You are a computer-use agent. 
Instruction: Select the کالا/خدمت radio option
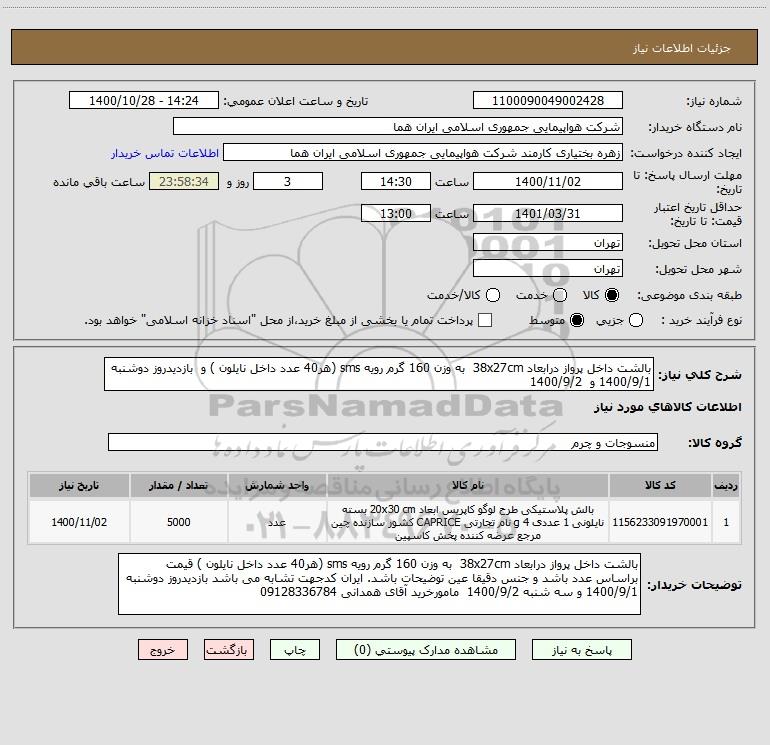tap(493, 295)
